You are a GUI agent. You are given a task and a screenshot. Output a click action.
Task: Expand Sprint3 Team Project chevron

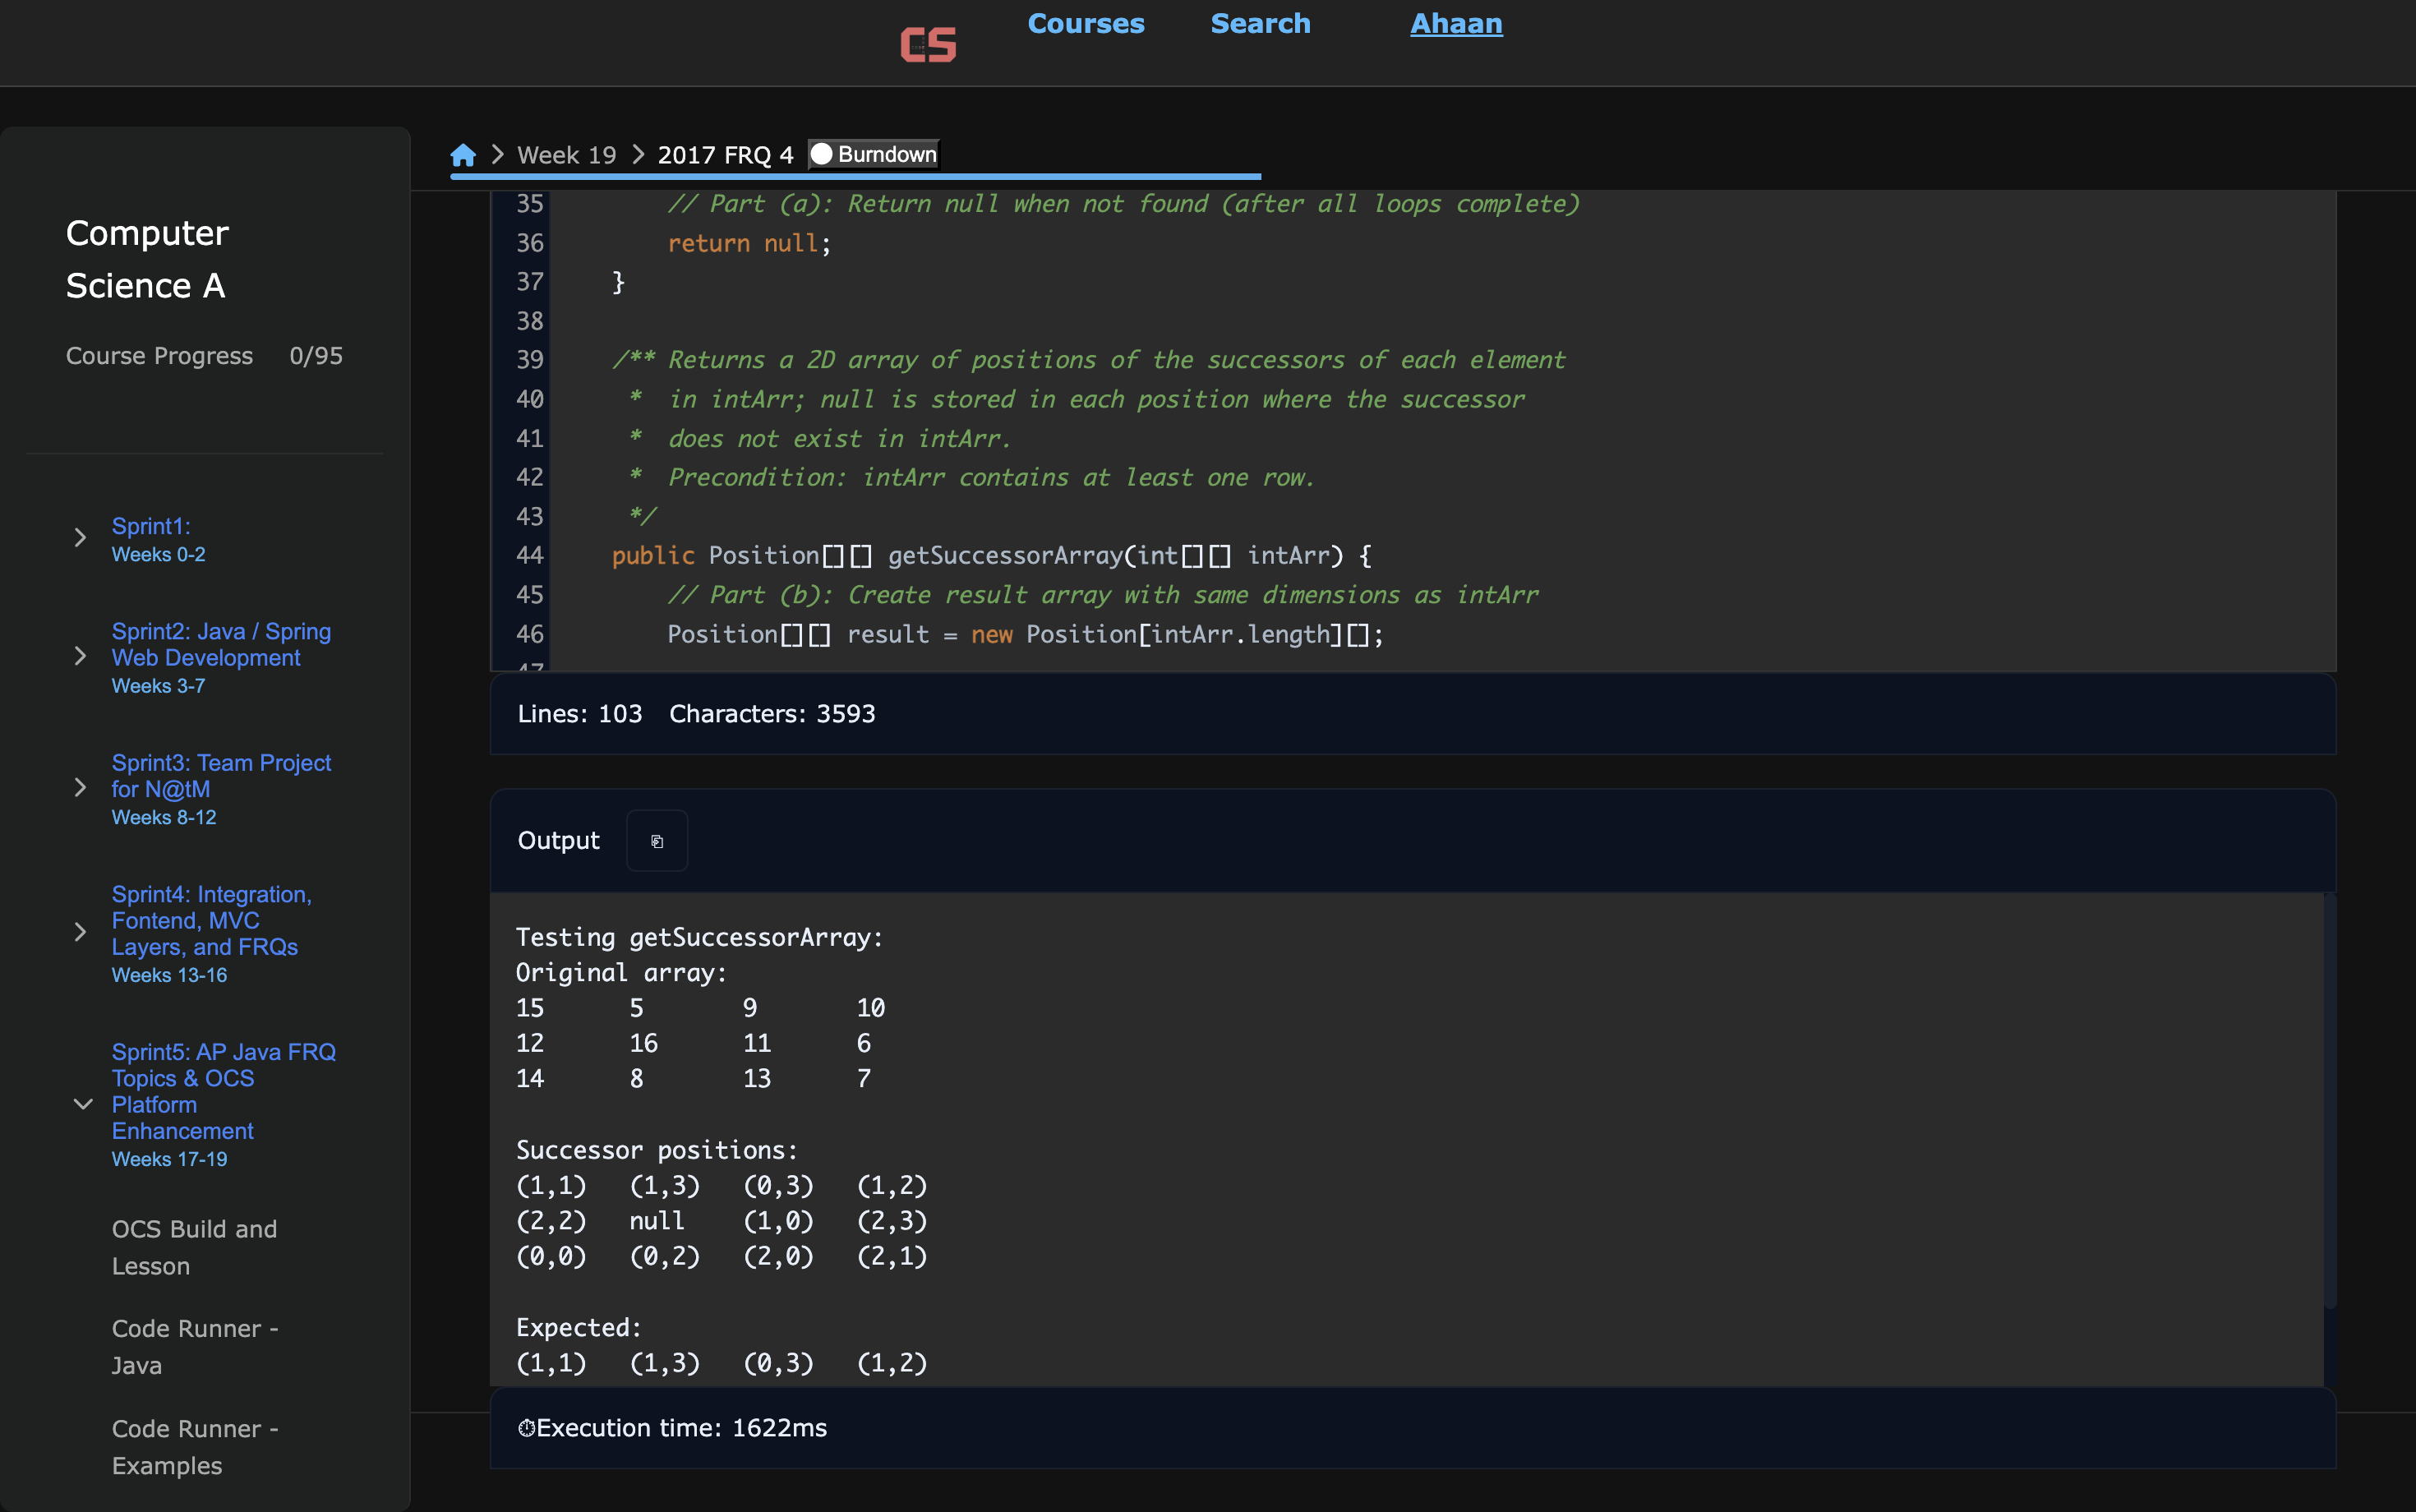81,788
